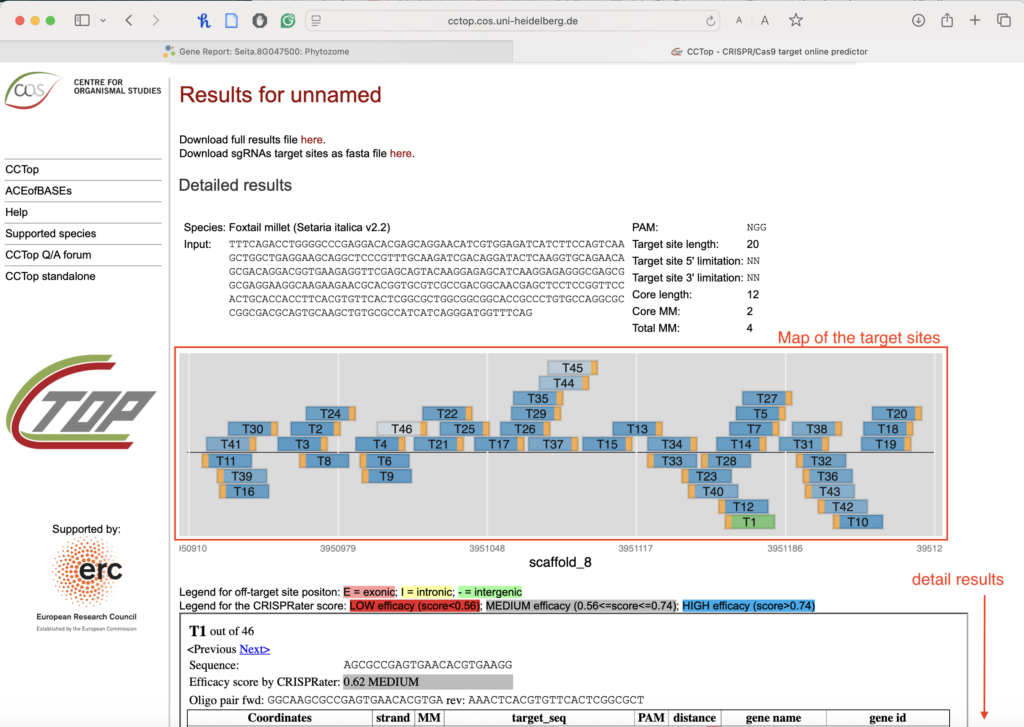1024x727 pixels.
Task: Open the Safari downloads list
Action: pos(918,20)
